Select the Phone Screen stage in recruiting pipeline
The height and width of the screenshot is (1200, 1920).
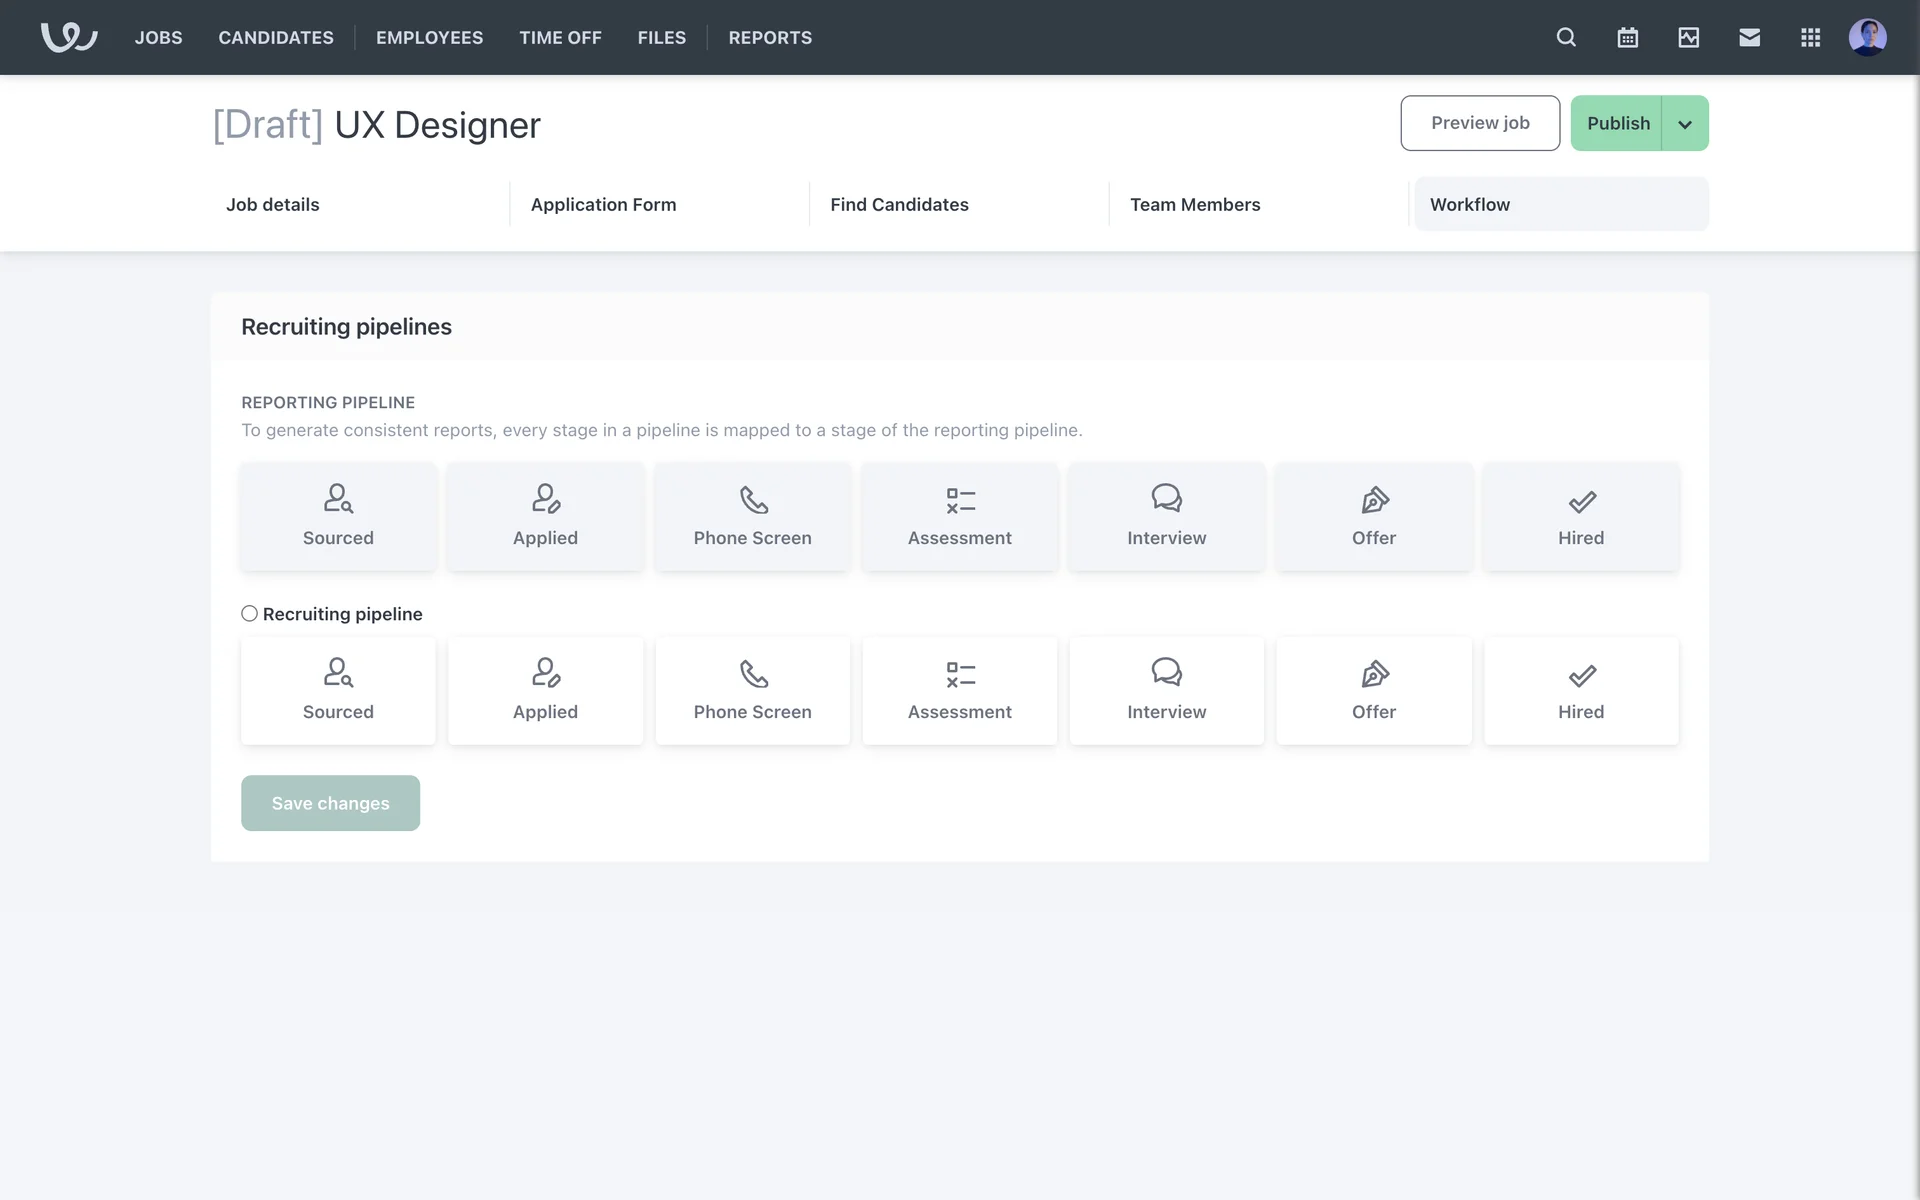coord(752,690)
